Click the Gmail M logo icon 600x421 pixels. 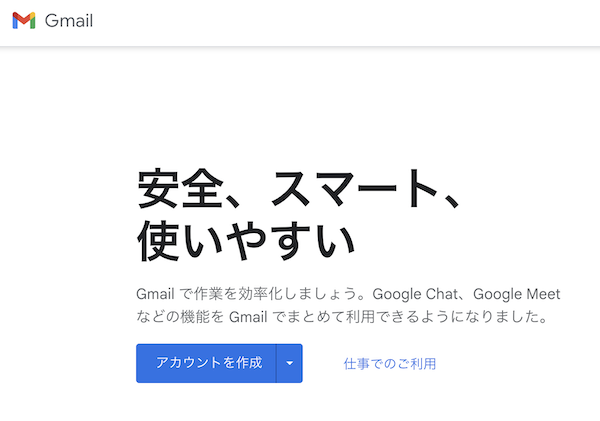tap(24, 20)
